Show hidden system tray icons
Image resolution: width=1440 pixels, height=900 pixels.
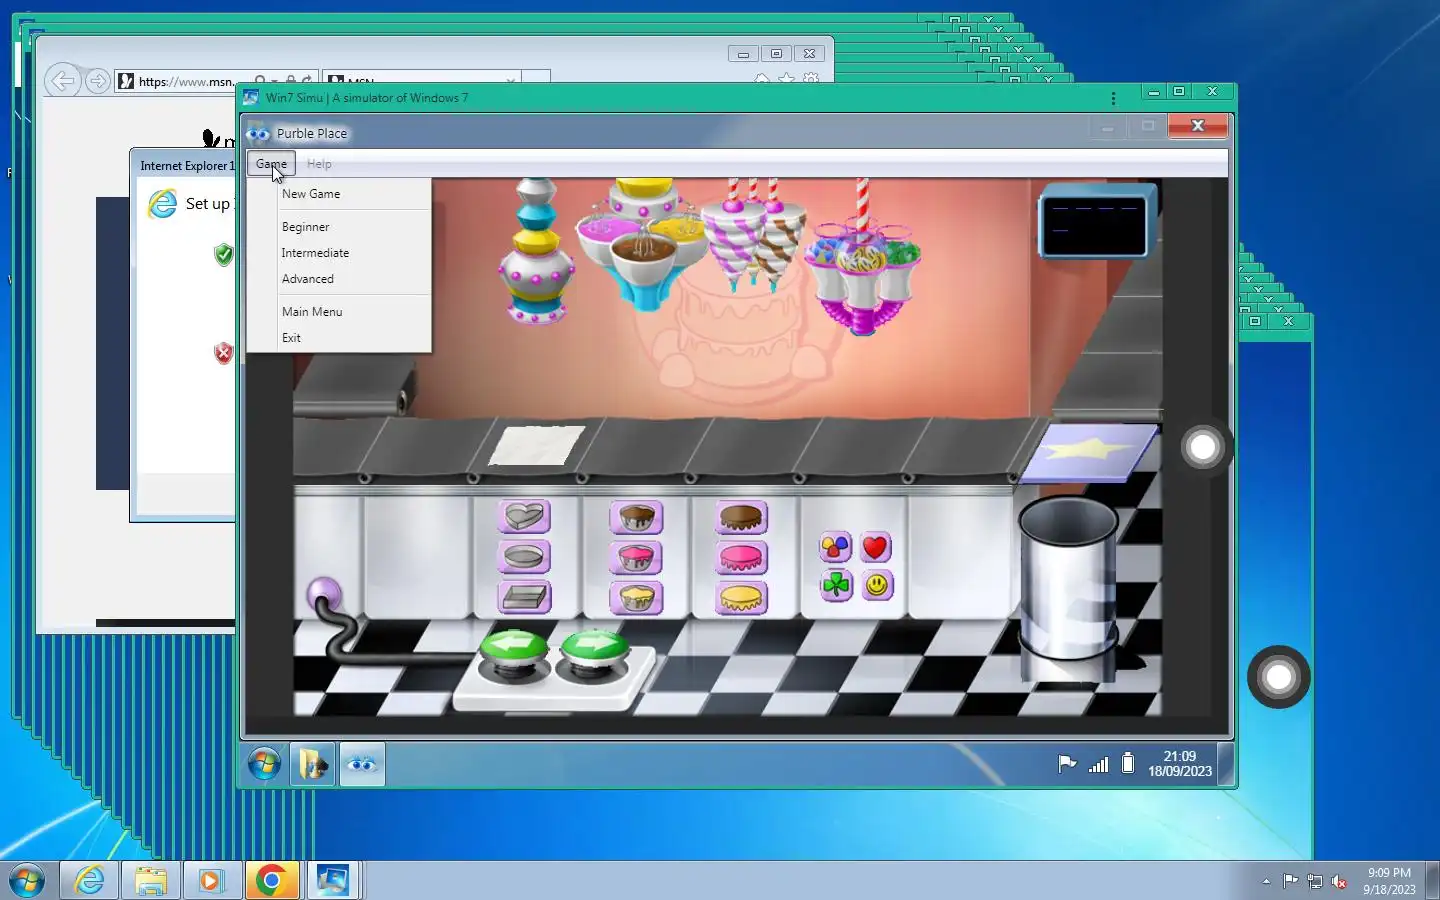coord(1266,882)
